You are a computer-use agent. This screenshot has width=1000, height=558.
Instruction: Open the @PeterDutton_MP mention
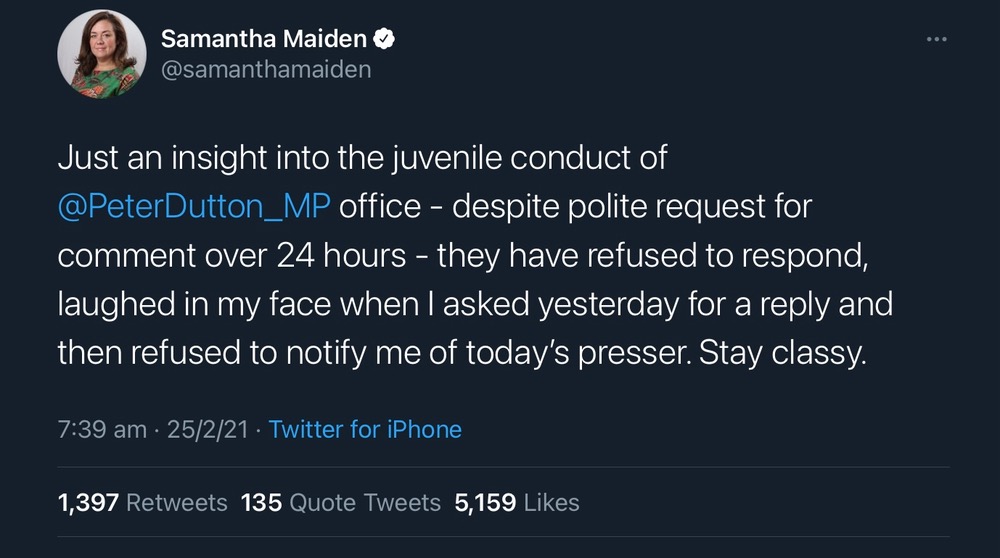(194, 207)
